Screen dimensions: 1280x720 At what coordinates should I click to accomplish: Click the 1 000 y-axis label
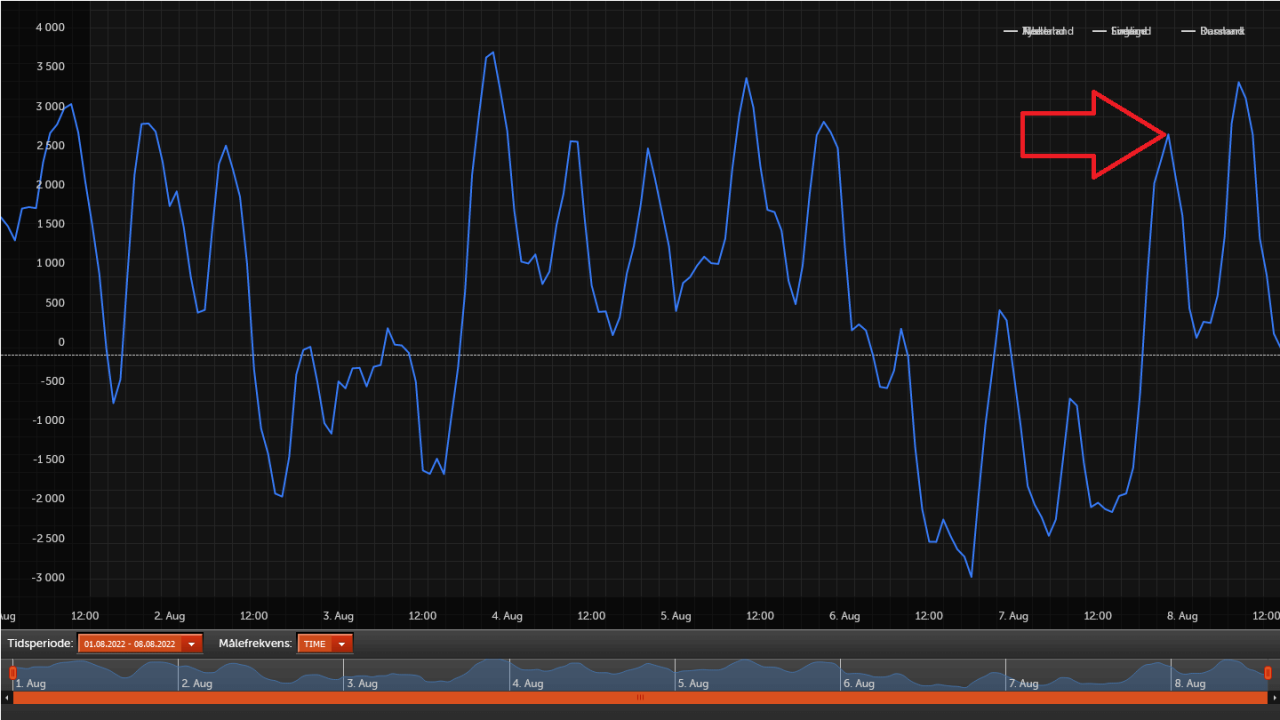50,263
